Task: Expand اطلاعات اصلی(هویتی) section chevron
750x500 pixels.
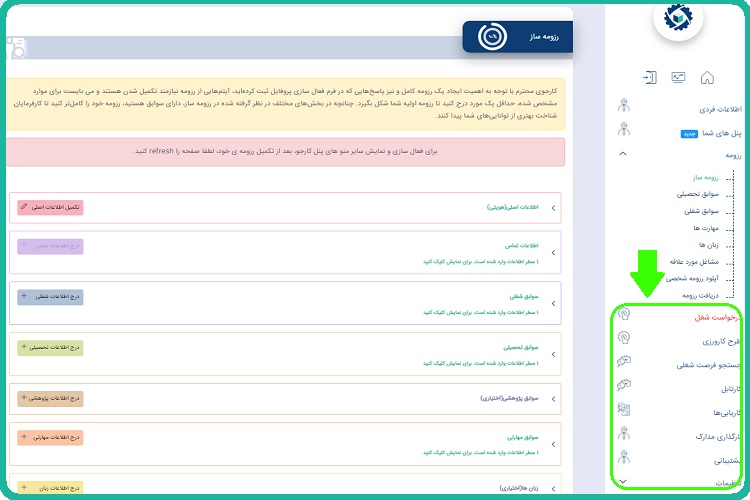Action: tap(553, 208)
